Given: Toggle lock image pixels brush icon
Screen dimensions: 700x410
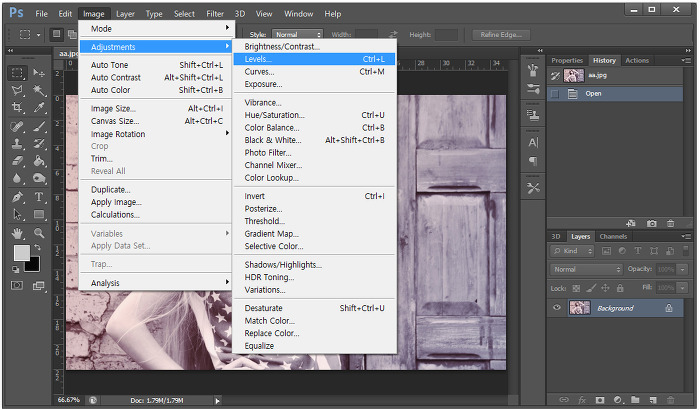Looking at the screenshot, I should click(591, 289).
